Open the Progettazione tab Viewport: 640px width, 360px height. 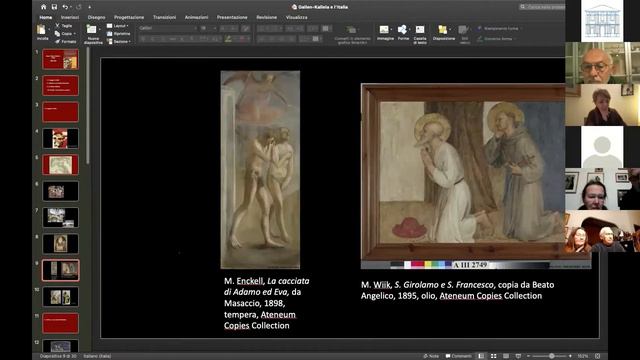click(129, 17)
